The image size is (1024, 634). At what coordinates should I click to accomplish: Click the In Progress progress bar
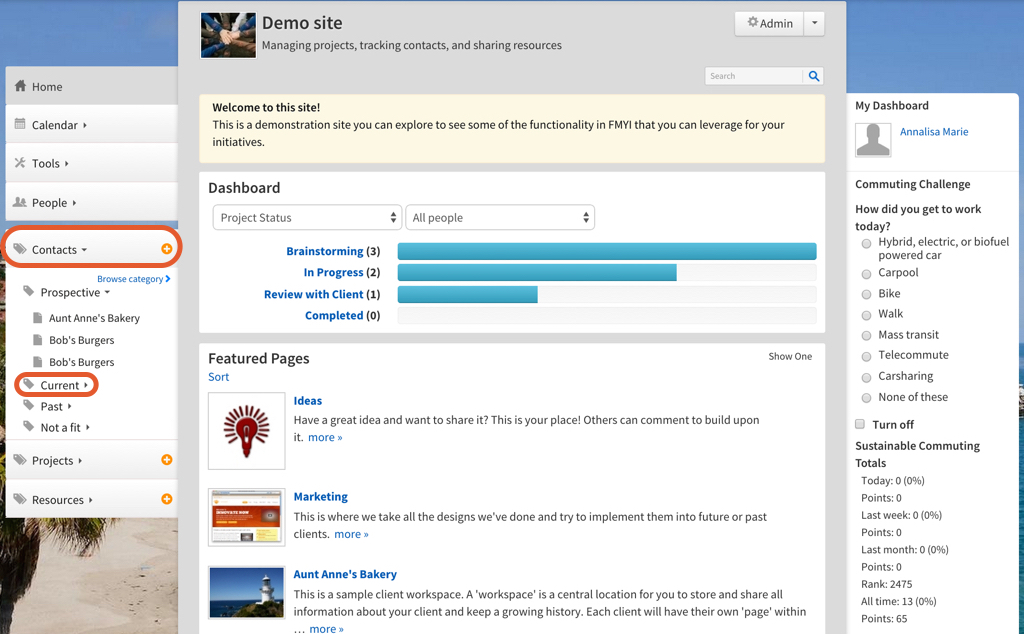[538, 273]
